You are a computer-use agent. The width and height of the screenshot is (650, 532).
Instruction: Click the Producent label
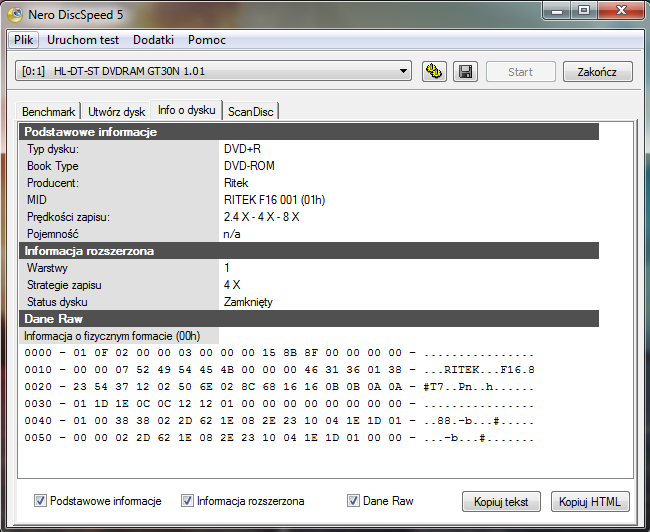tap(53, 183)
